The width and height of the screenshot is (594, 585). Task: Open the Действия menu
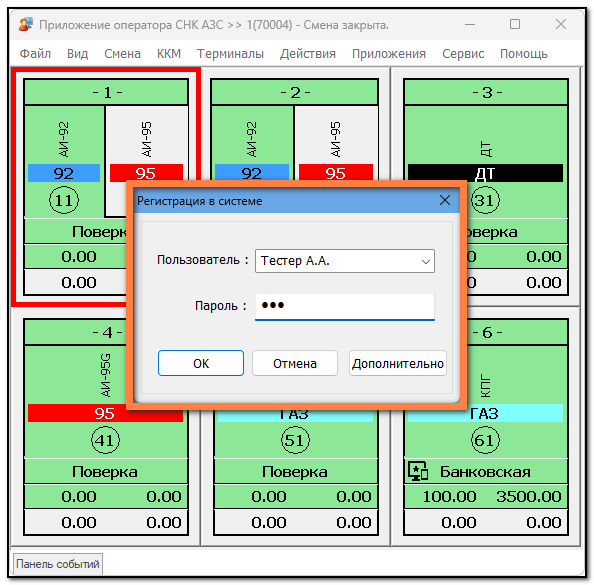pos(308,54)
